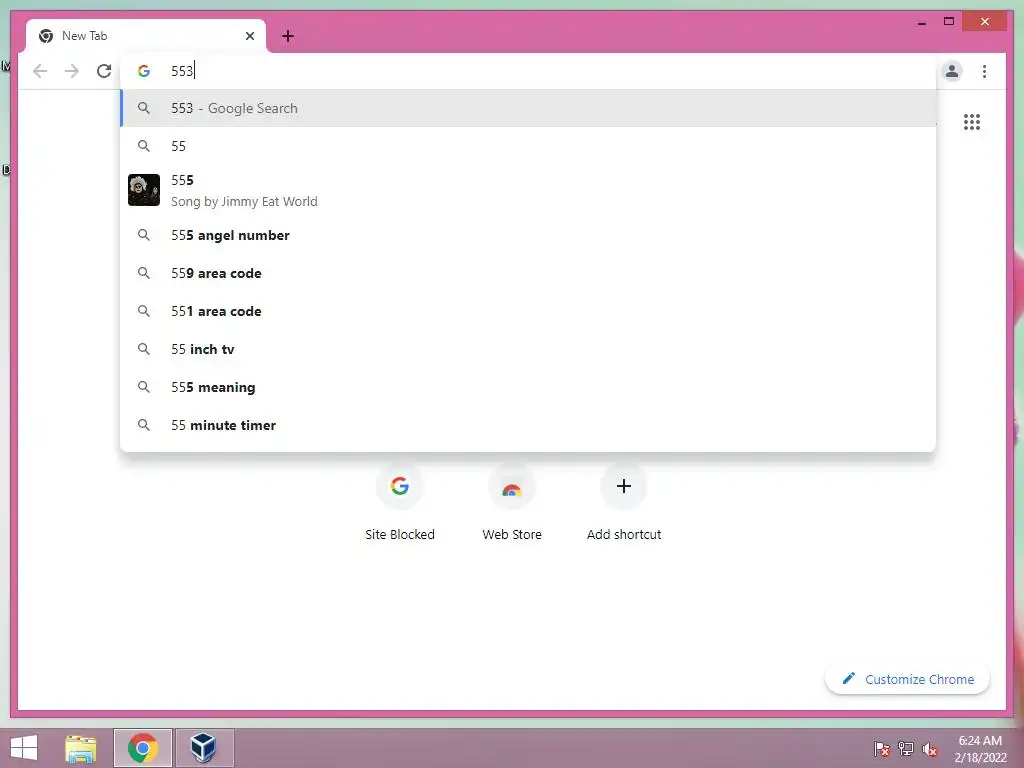Screen dimensions: 1024x768
Task: Open the Web Store shortcut
Action: tap(512, 503)
